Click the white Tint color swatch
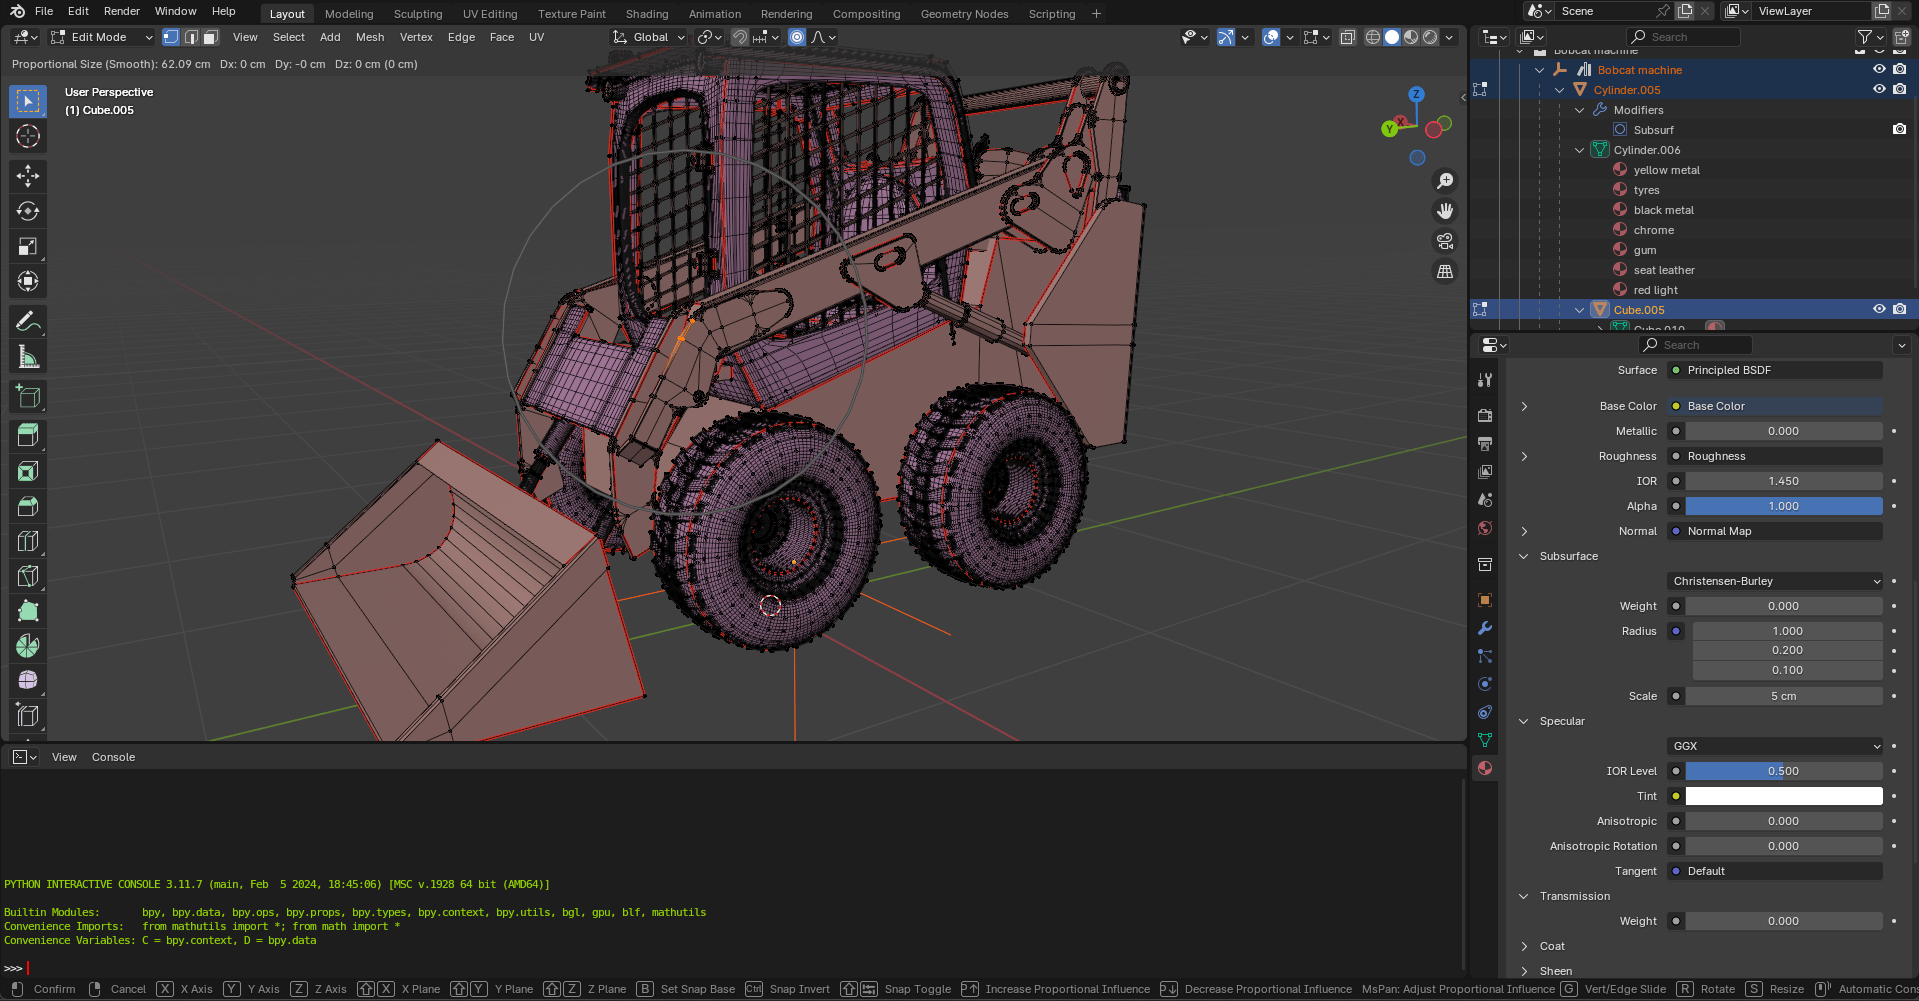The width and height of the screenshot is (1919, 1001). [x=1783, y=796]
